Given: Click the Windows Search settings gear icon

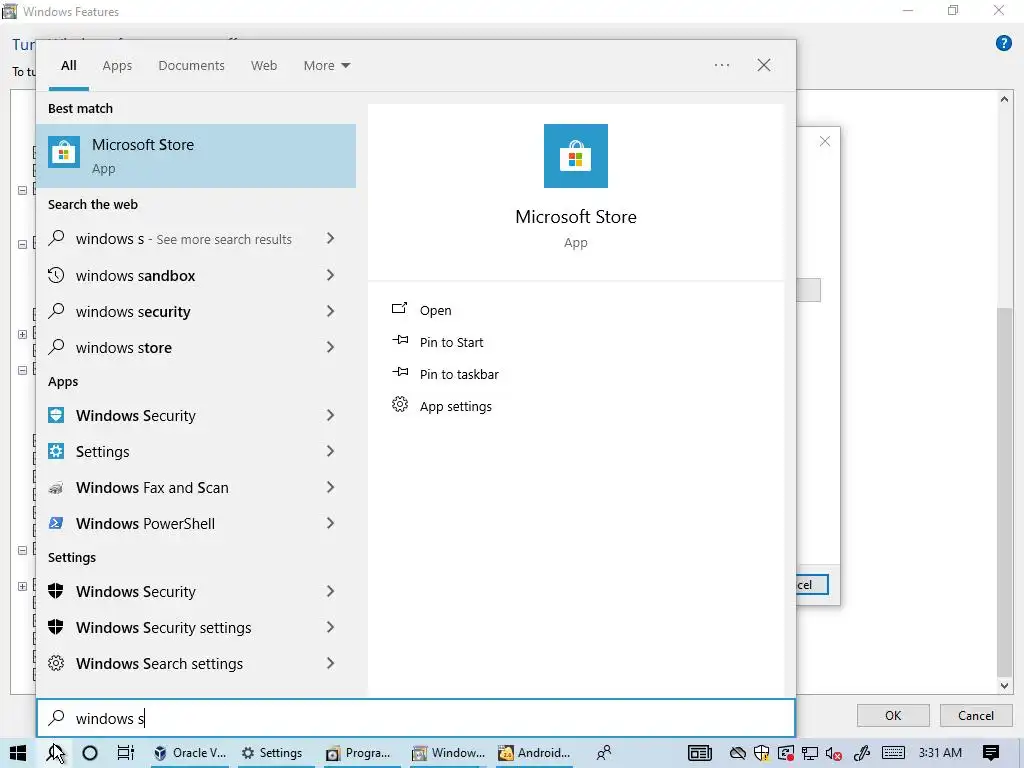Looking at the screenshot, I should tap(56, 664).
